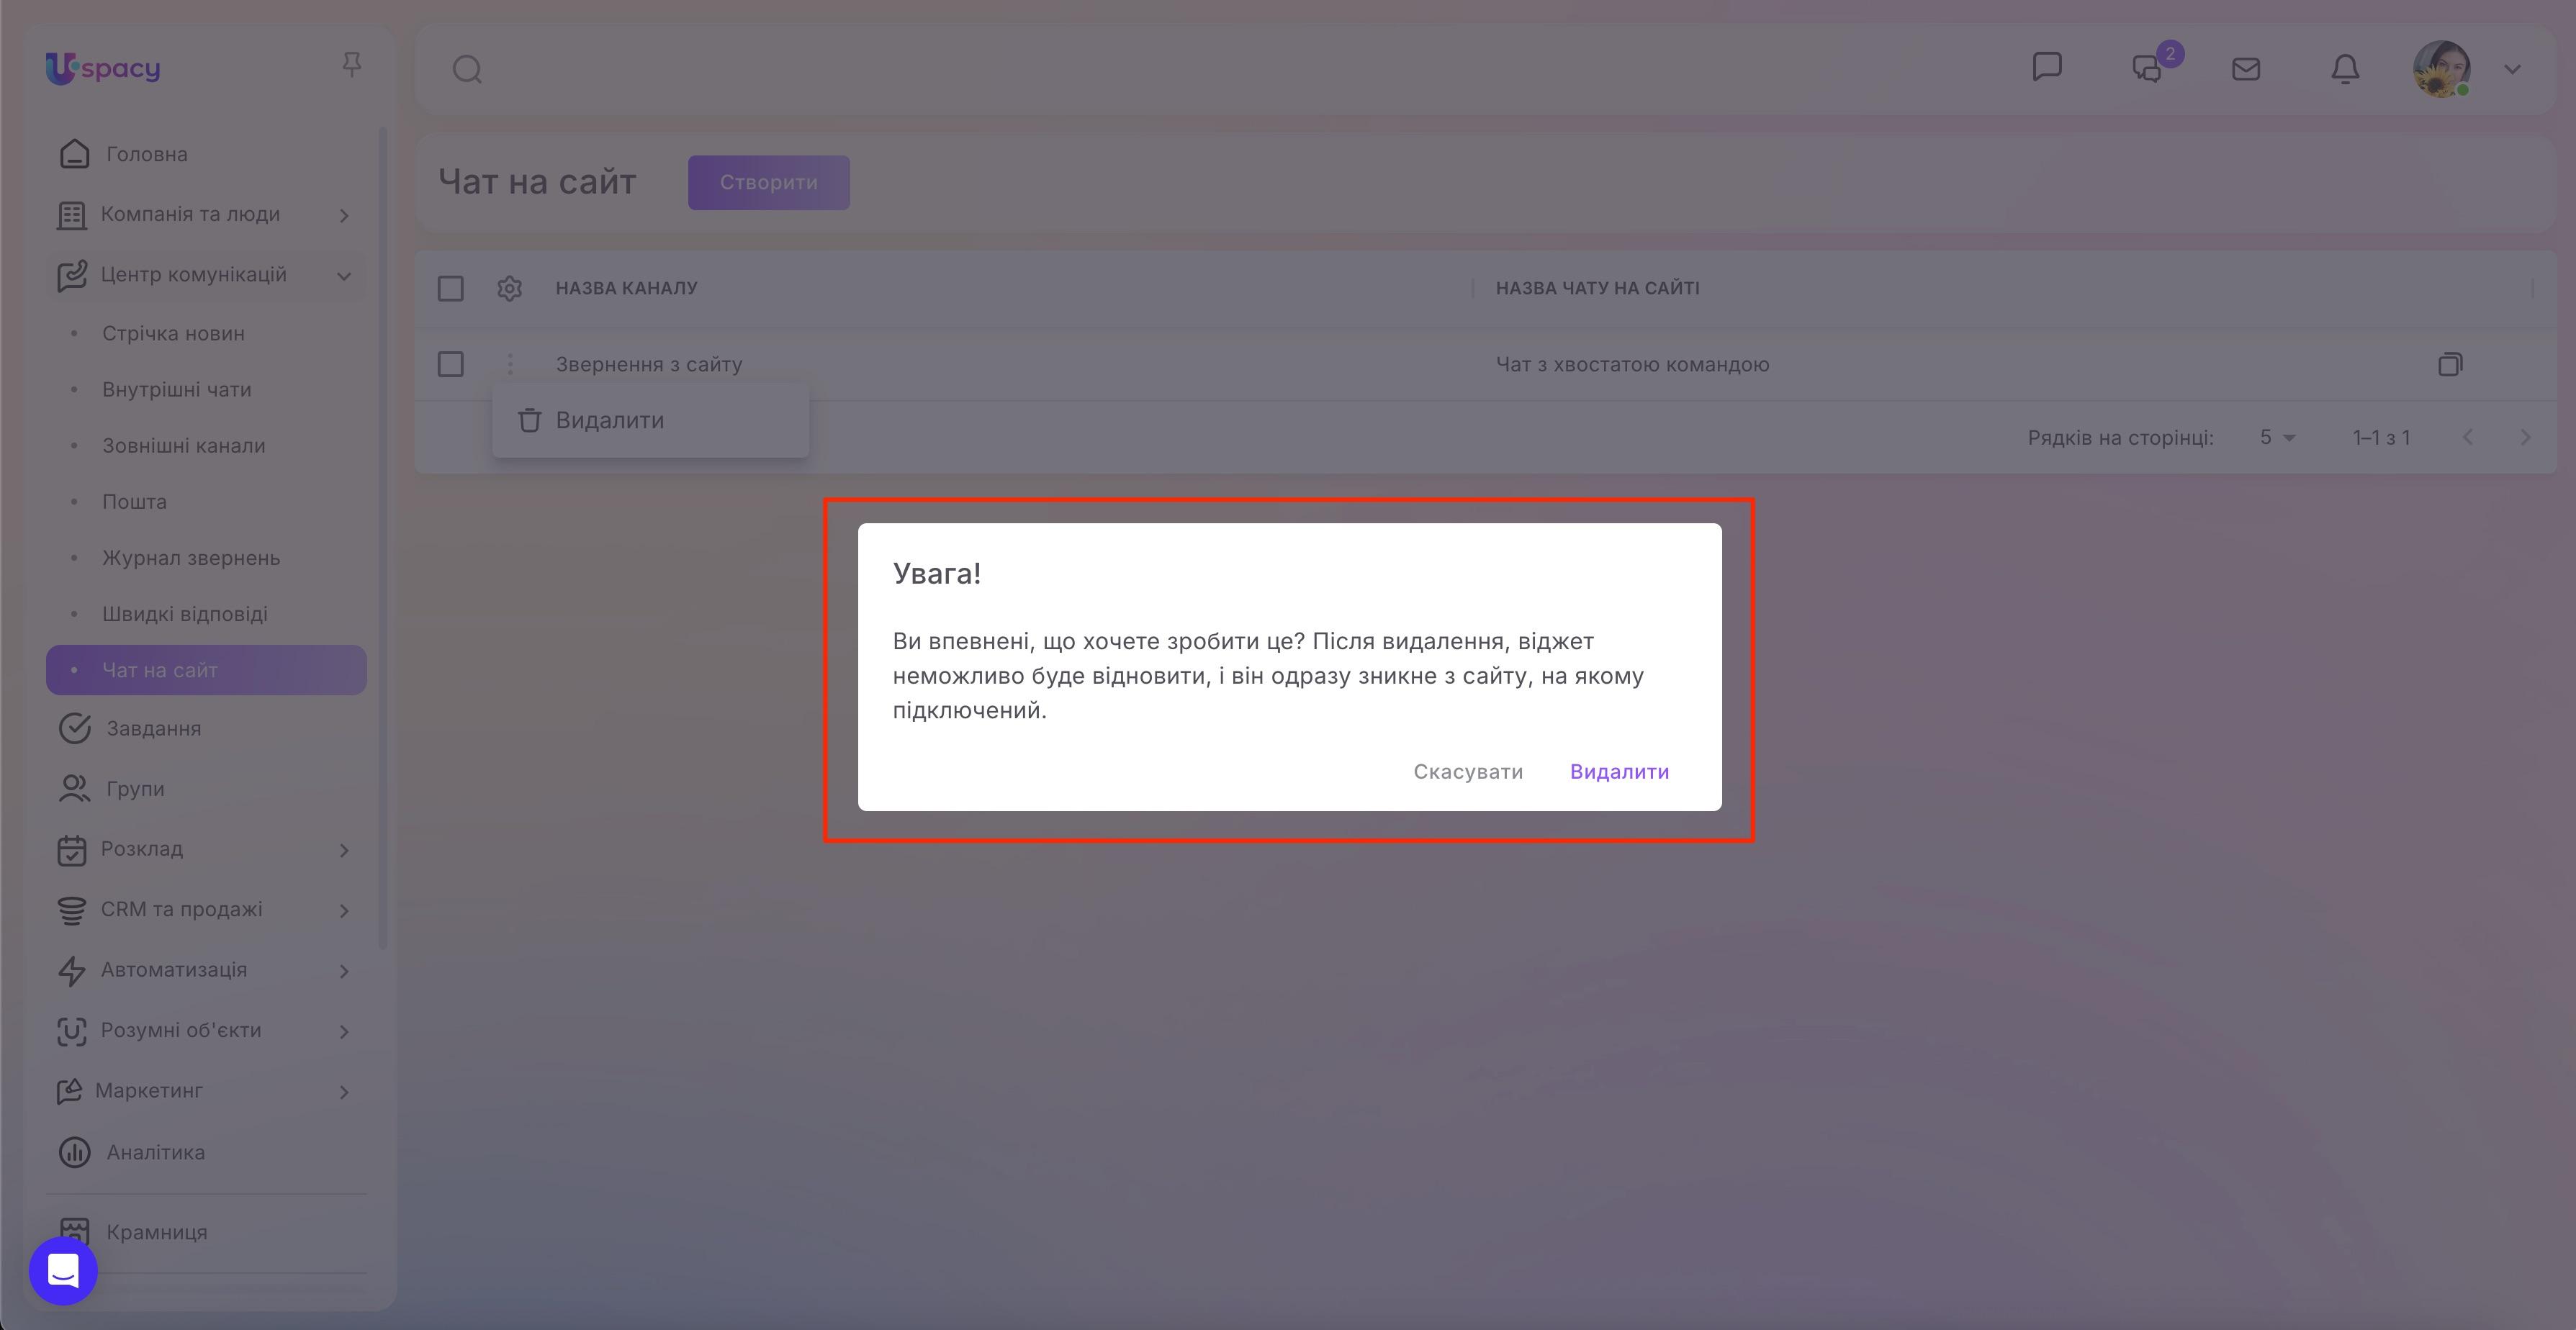Open the notifications bell icon

(x=2345, y=68)
